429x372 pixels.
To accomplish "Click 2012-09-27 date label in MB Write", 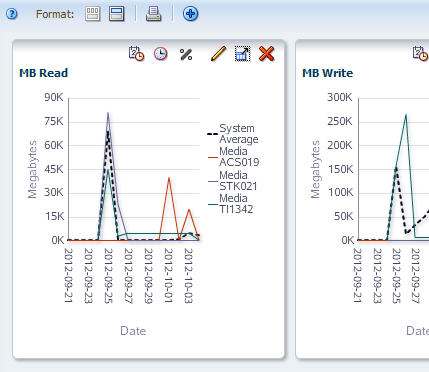I will coord(416,276).
